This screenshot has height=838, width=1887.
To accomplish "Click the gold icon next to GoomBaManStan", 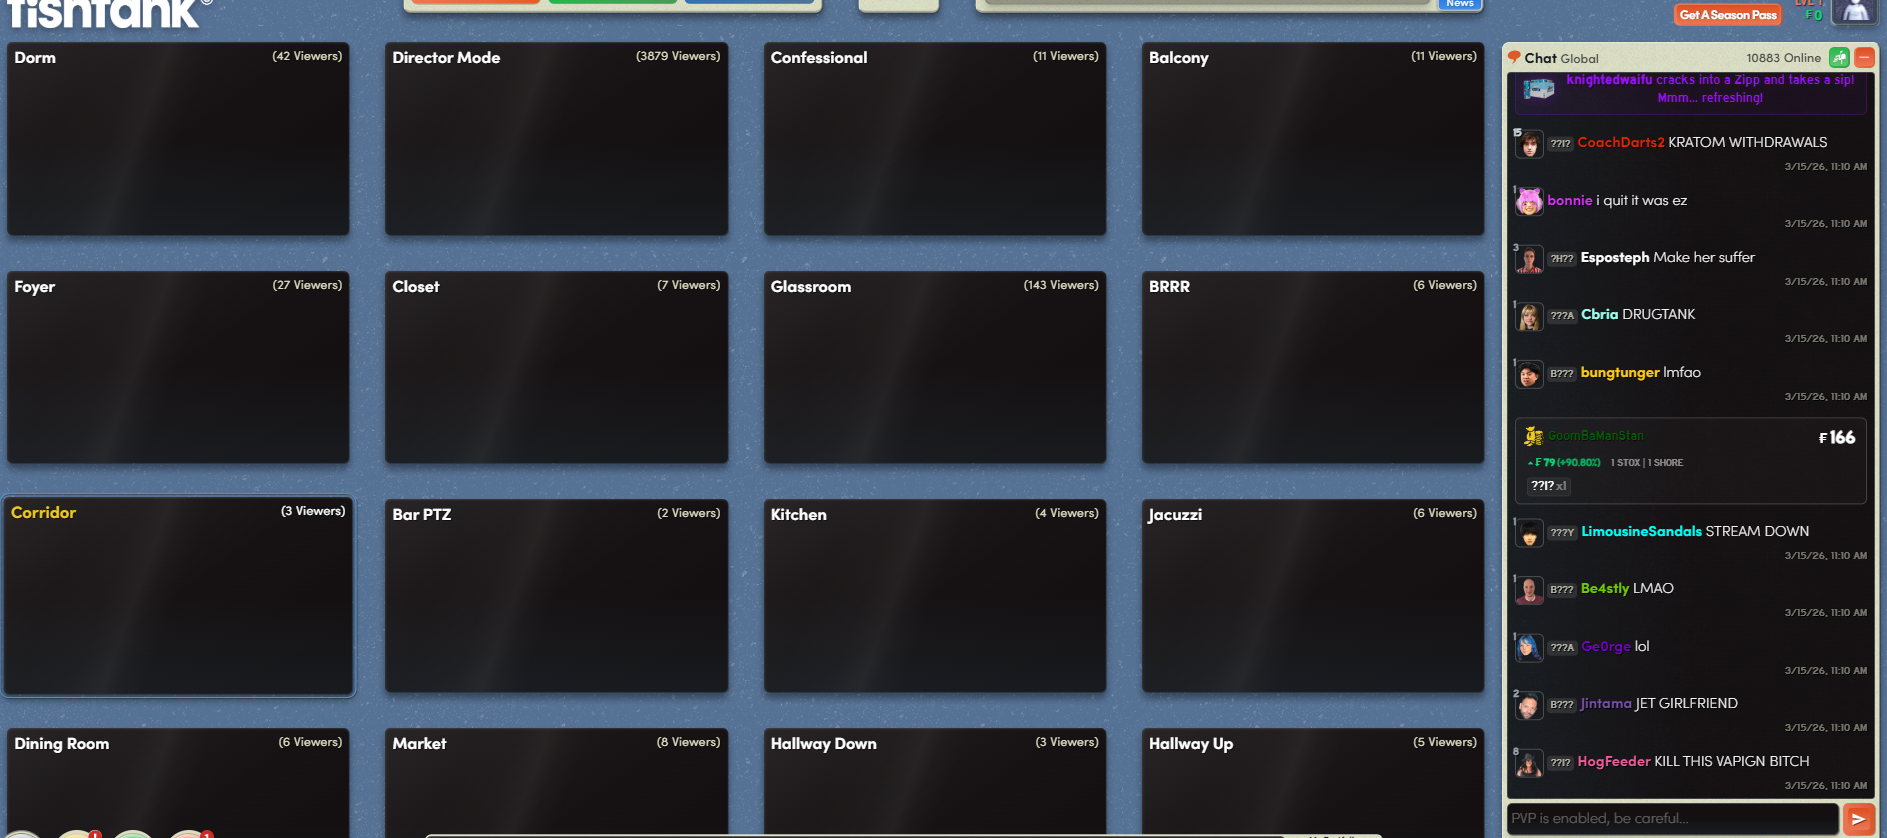I will point(1533,436).
